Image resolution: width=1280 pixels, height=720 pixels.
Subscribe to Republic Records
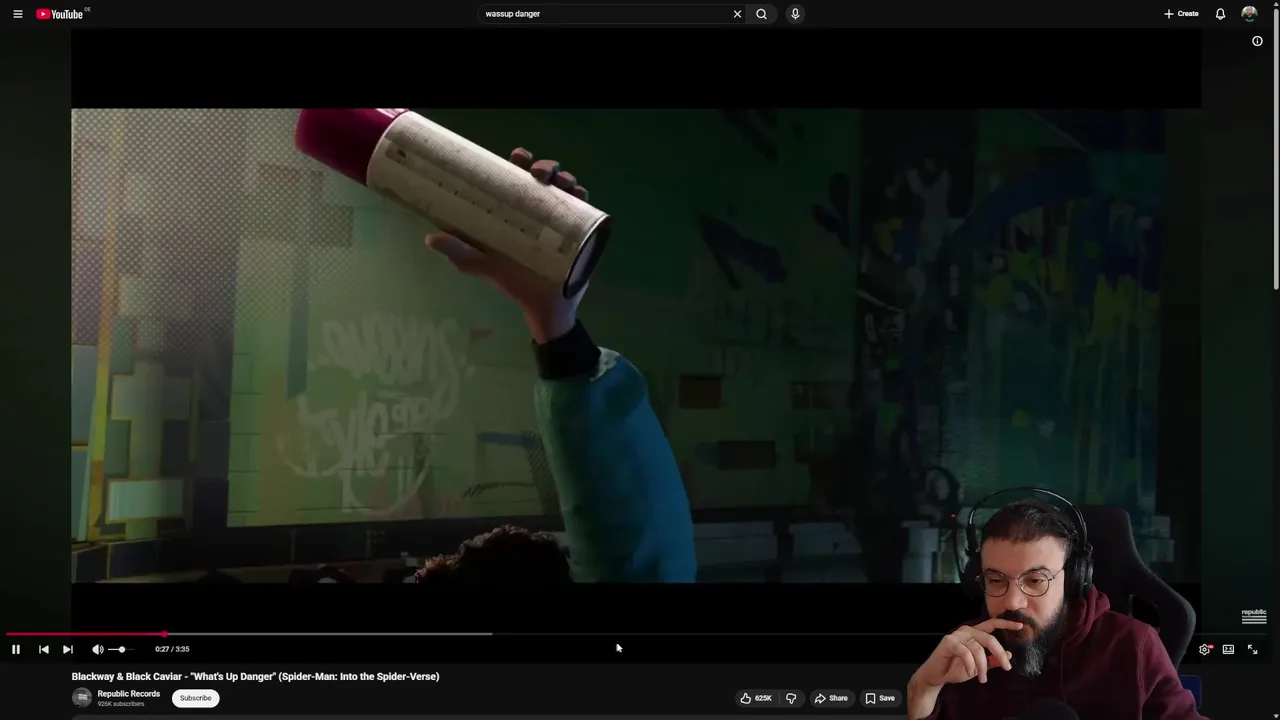[x=195, y=698]
